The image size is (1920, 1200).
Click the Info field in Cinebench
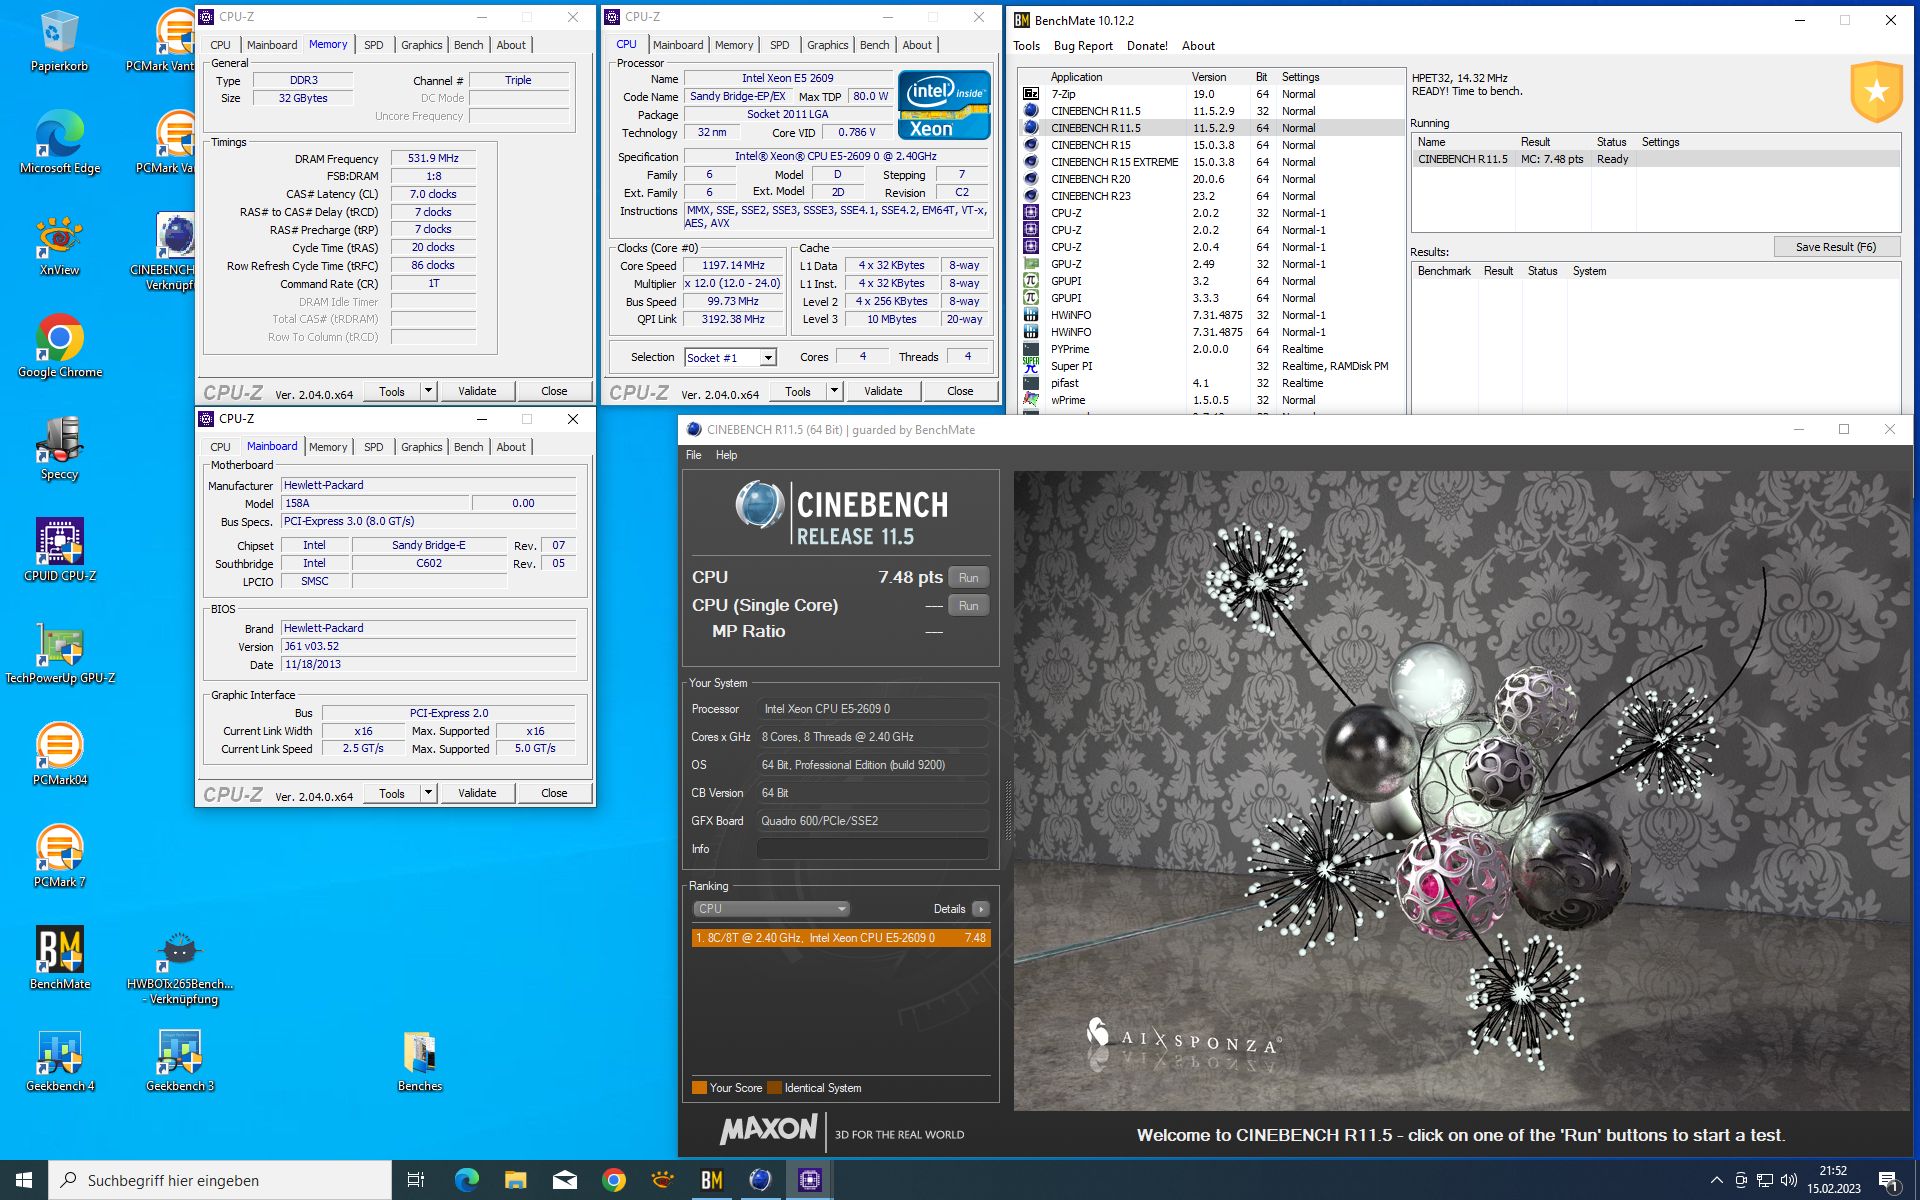pyautogui.click(x=873, y=849)
